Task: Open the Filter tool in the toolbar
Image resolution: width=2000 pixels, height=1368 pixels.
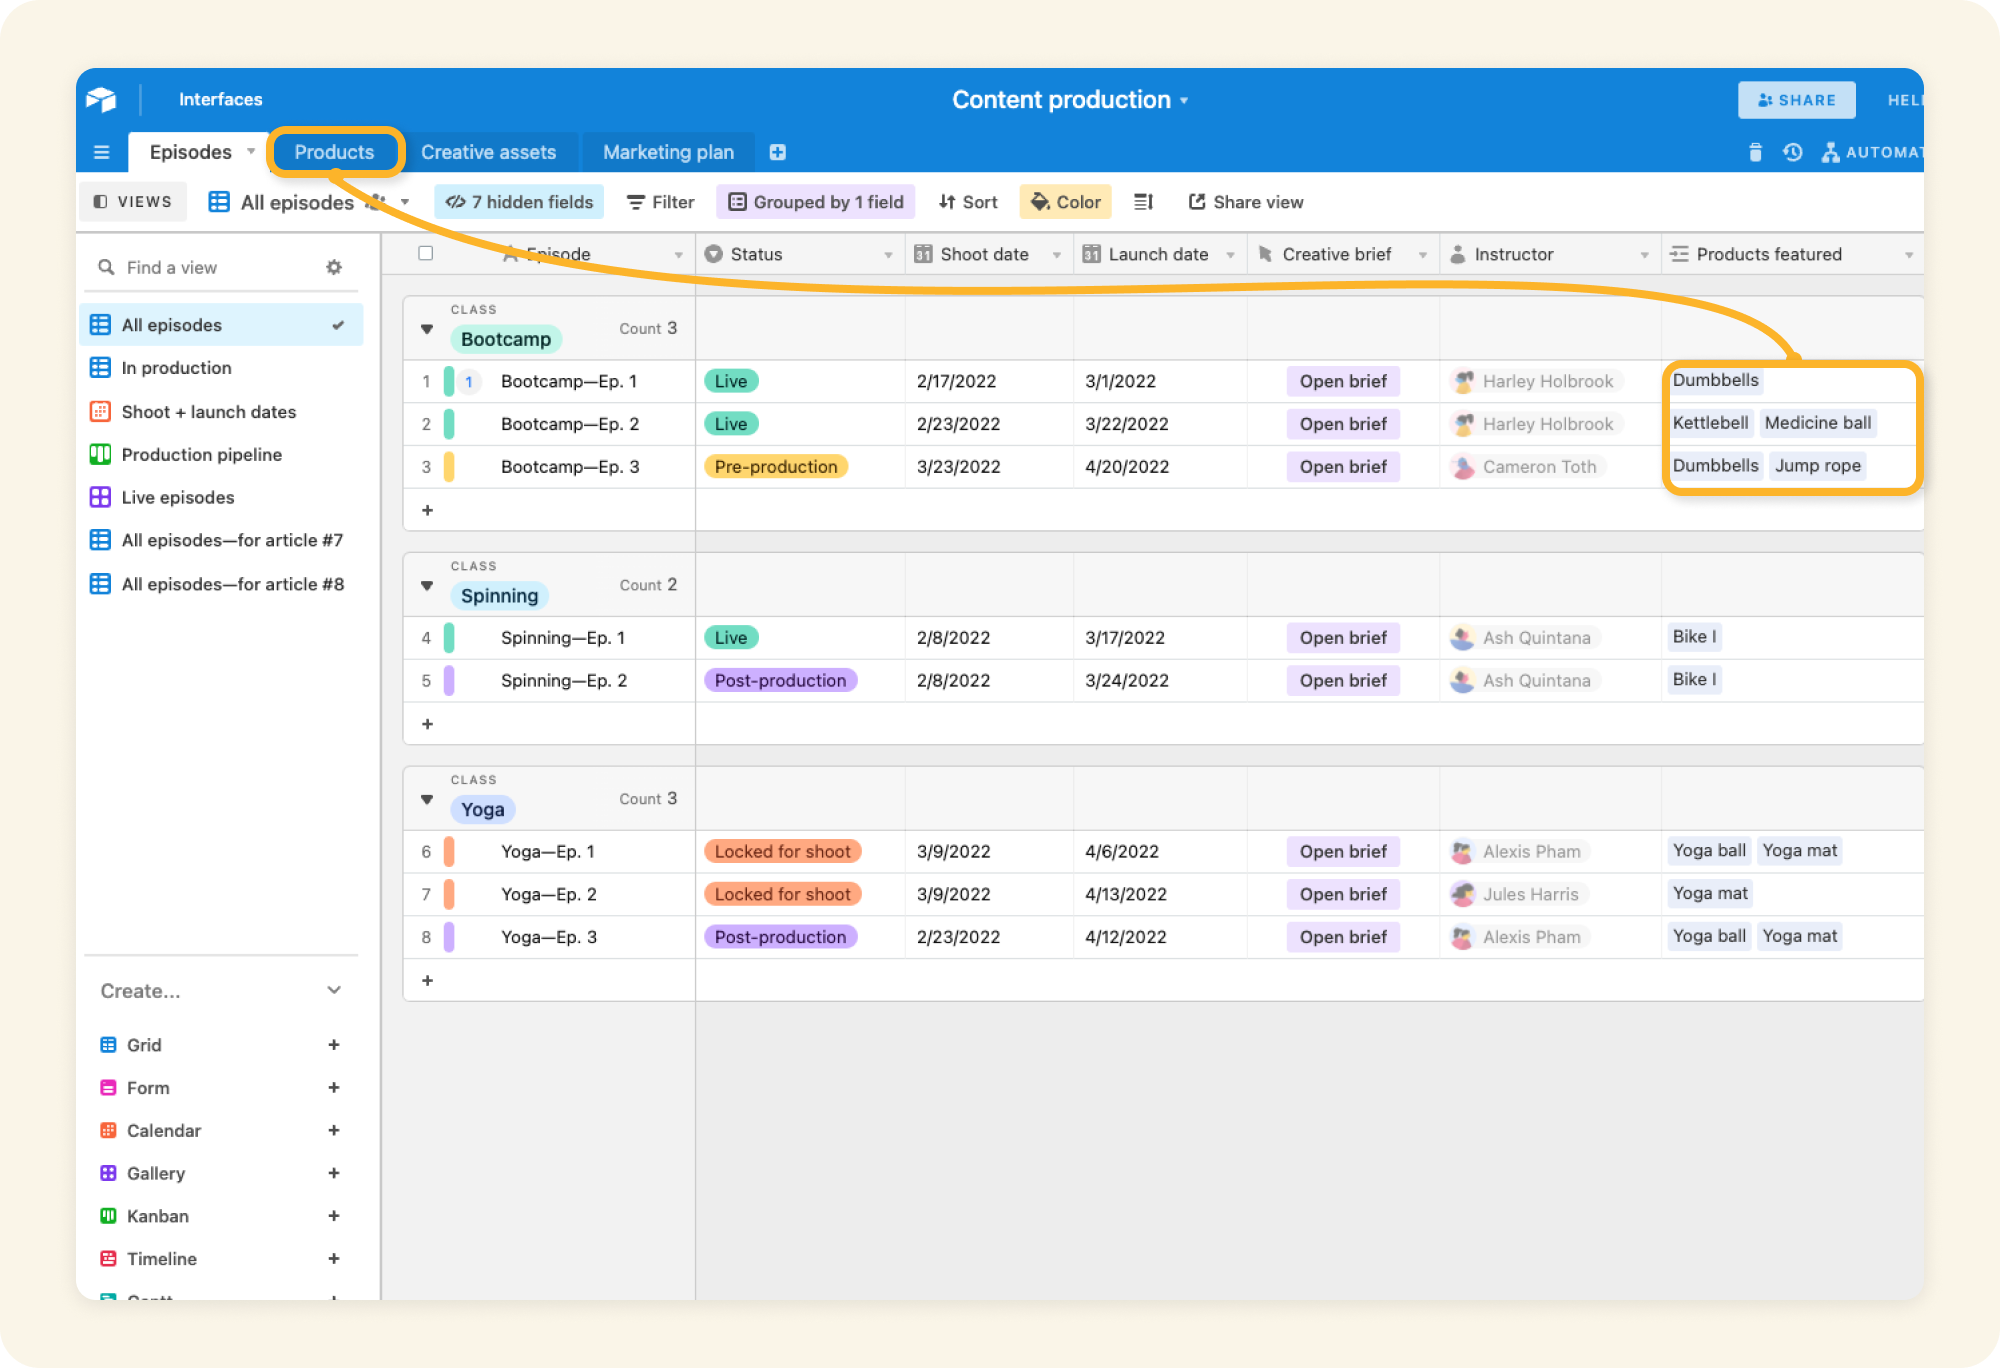Action: pyautogui.click(x=660, y=201)
